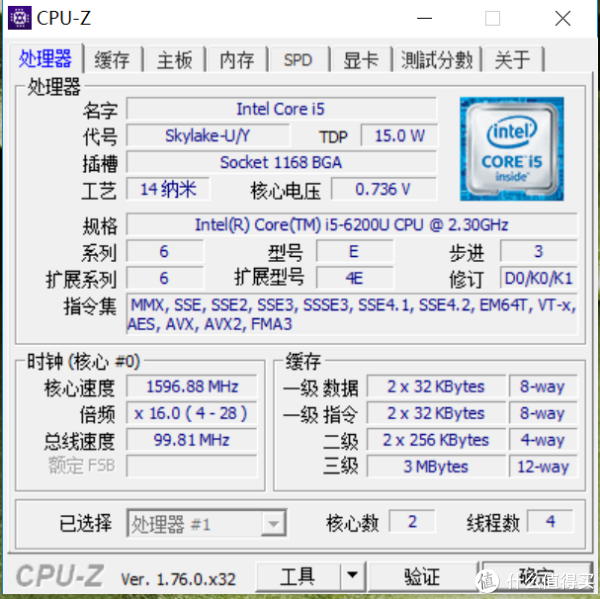Click the 验证 button
Screen dimensions: 600x599
pyautogui.click(x=423, y=576)
